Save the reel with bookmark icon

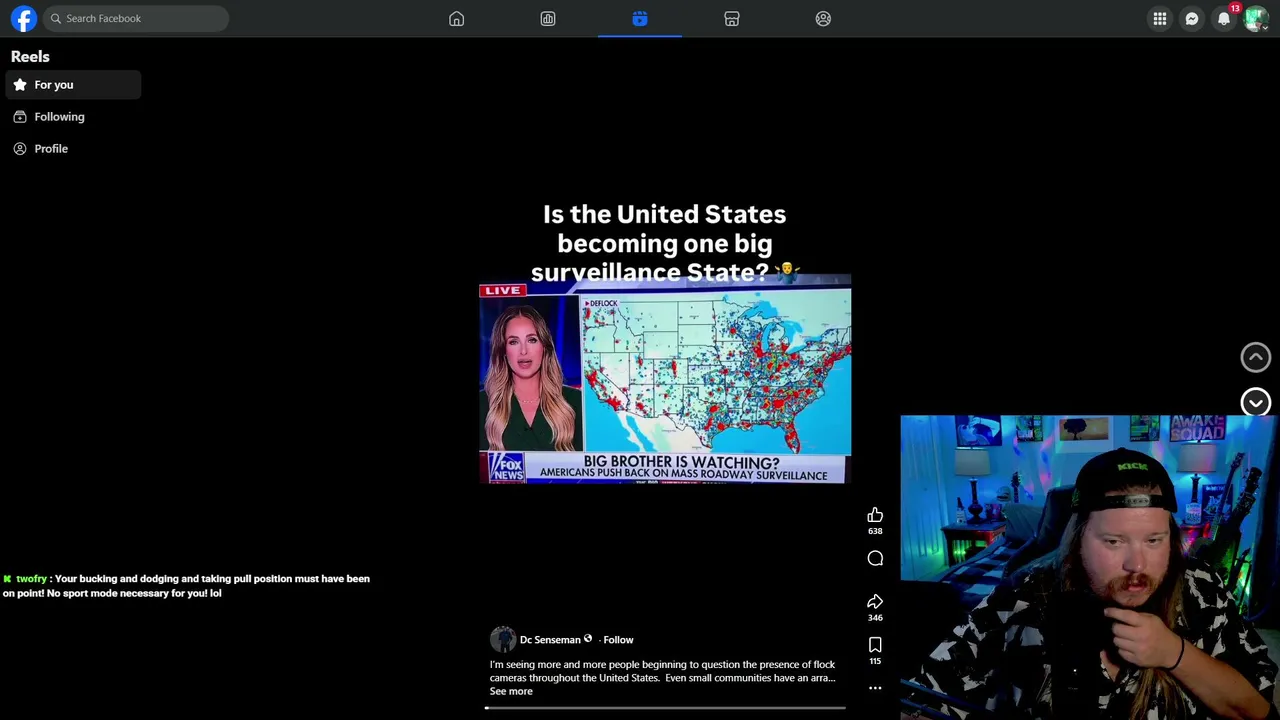(x=875, y=645)
